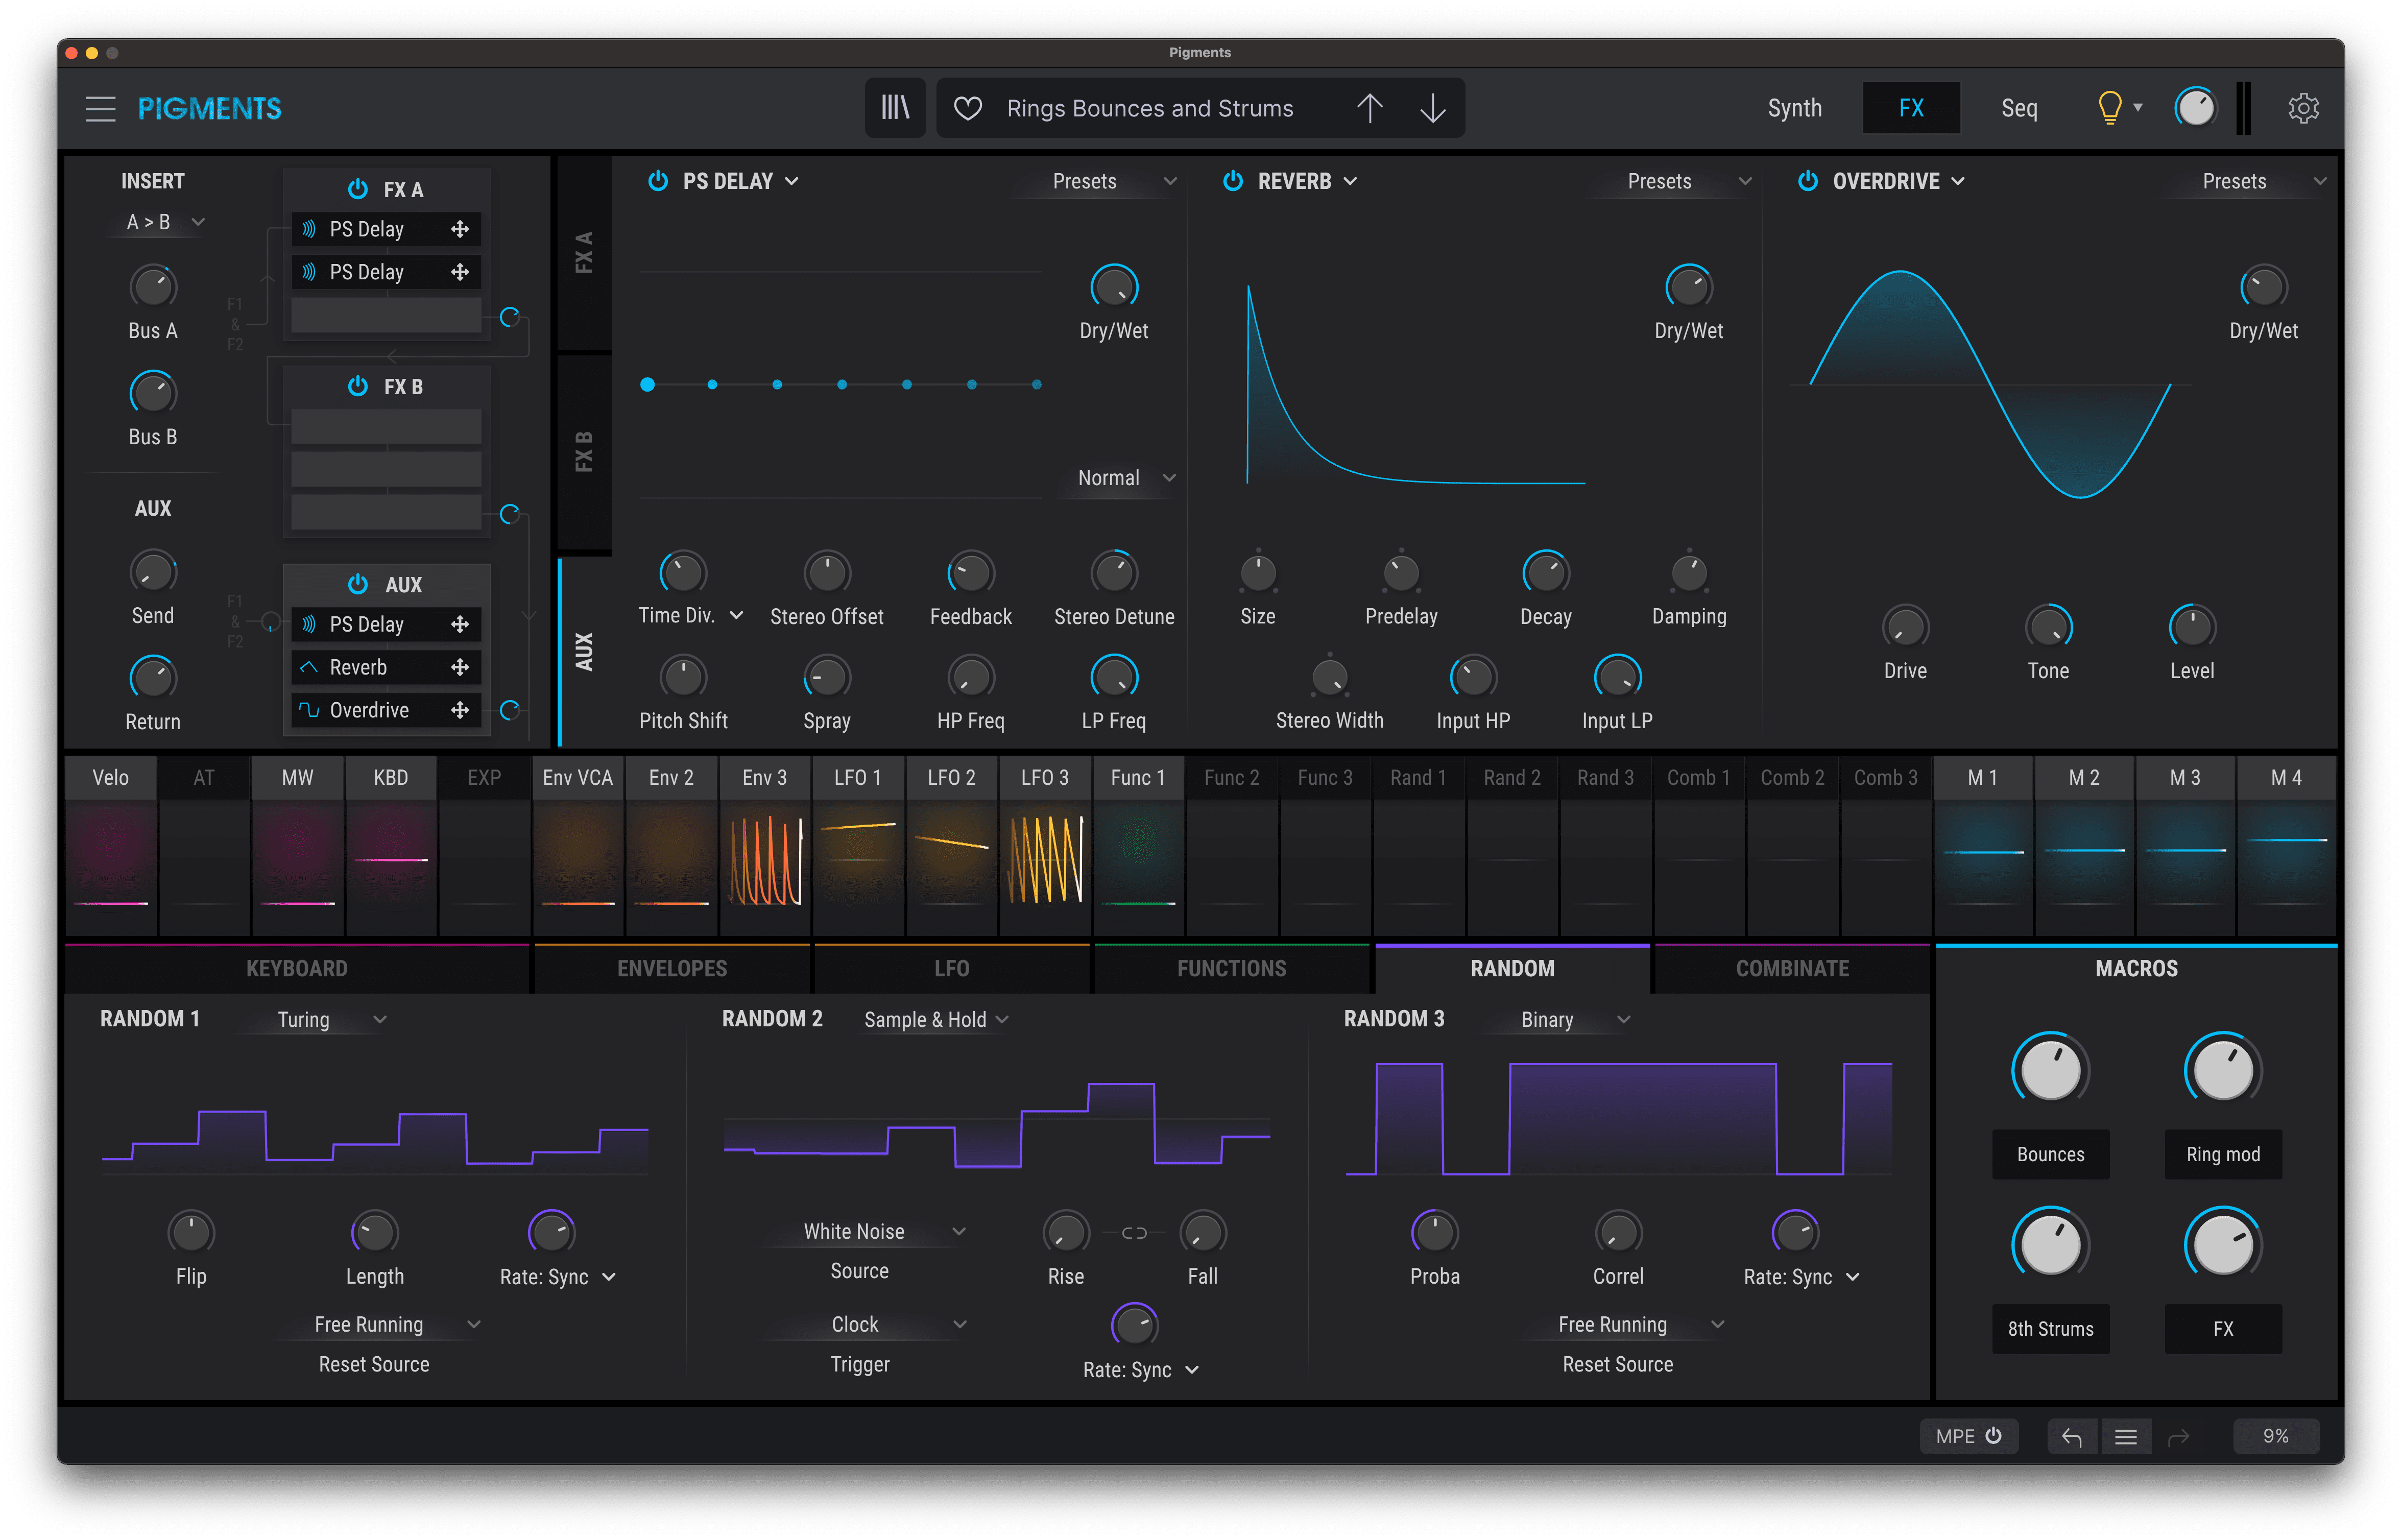Click move handle on AUX Overdrive slot
Screen dimensions: 2402x1540
tap(460, 710)
